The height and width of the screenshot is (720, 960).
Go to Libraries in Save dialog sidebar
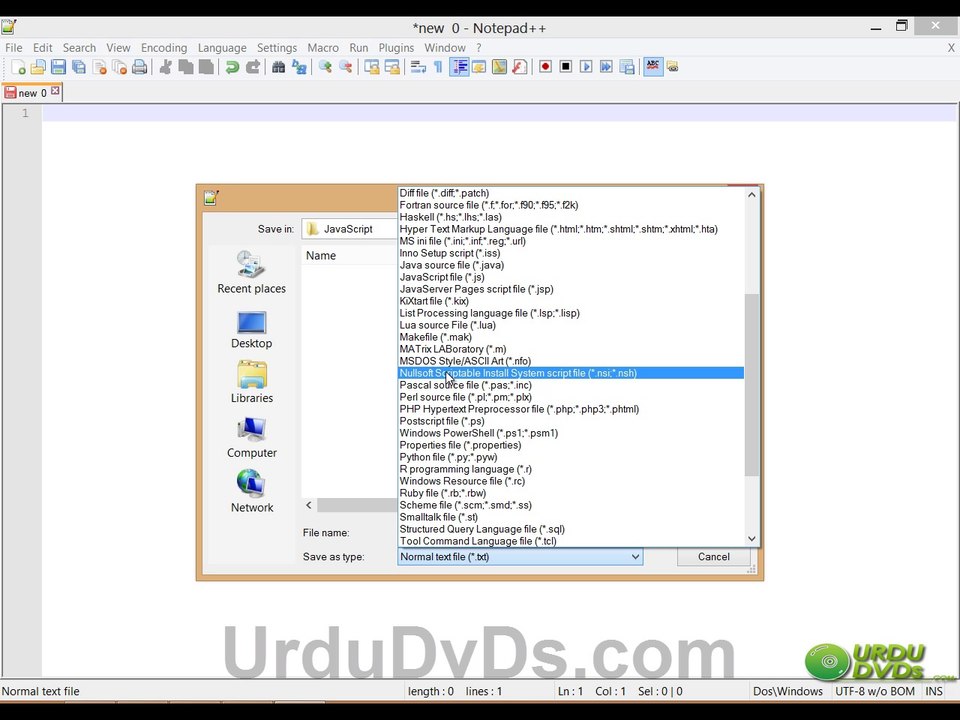coord(251,382)
